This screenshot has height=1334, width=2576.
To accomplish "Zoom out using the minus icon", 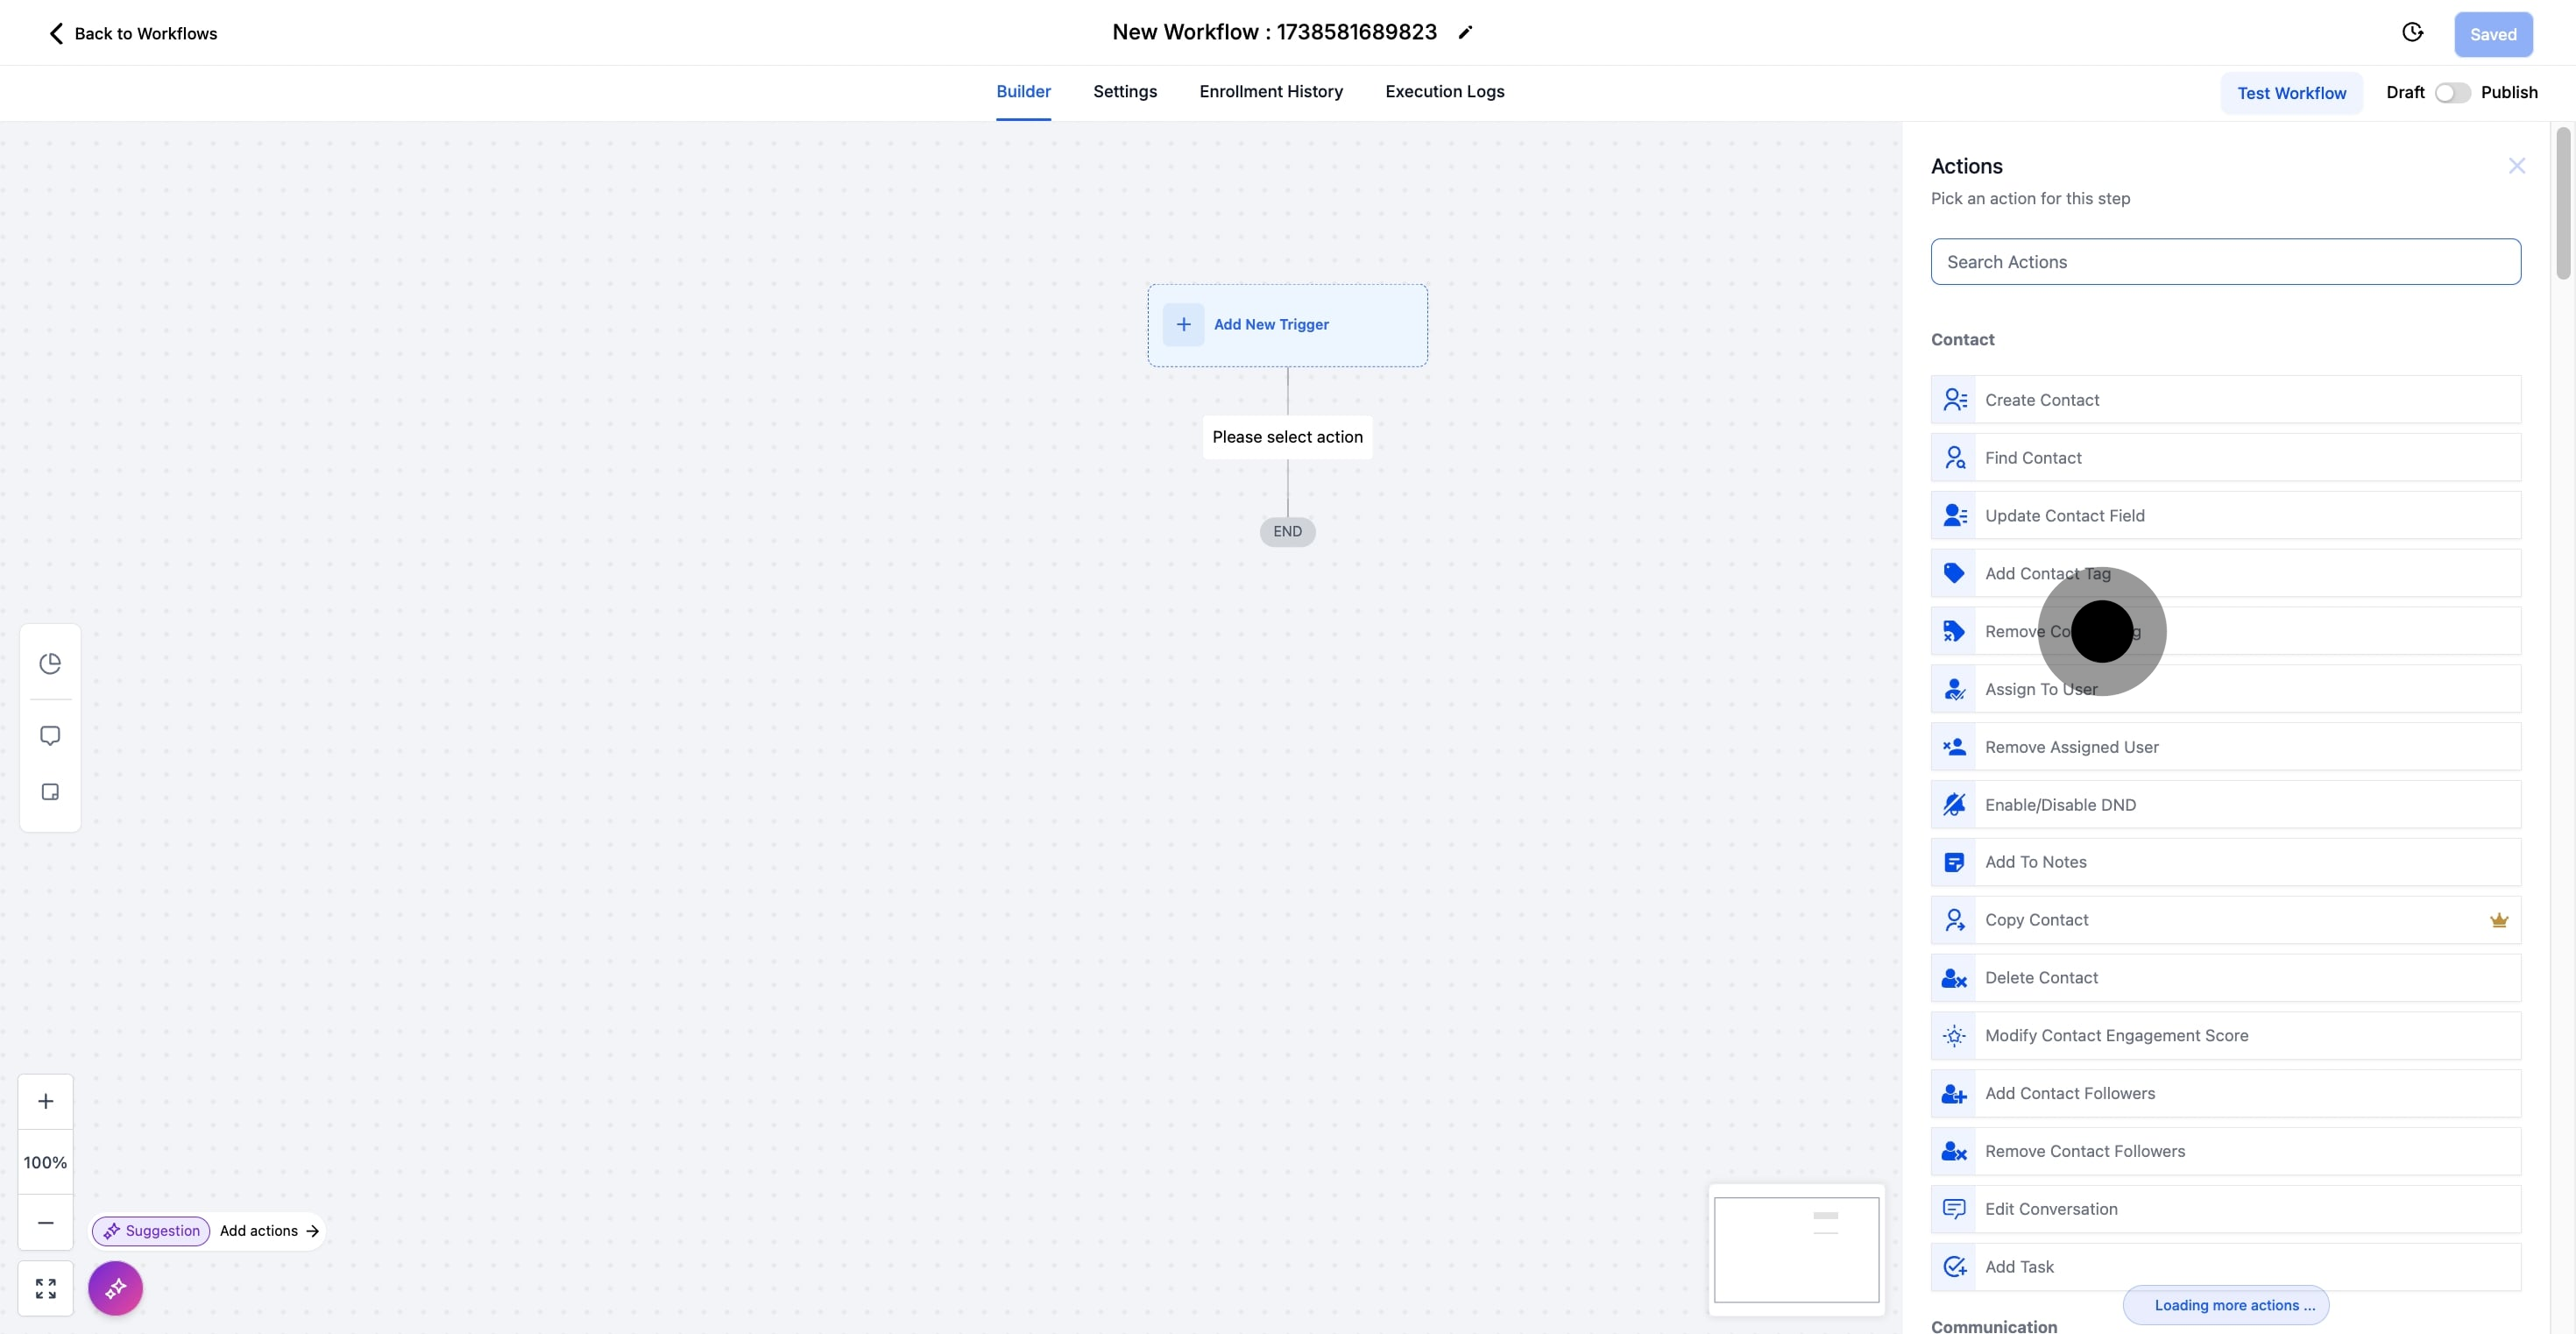I will (x=45, y=1222).
